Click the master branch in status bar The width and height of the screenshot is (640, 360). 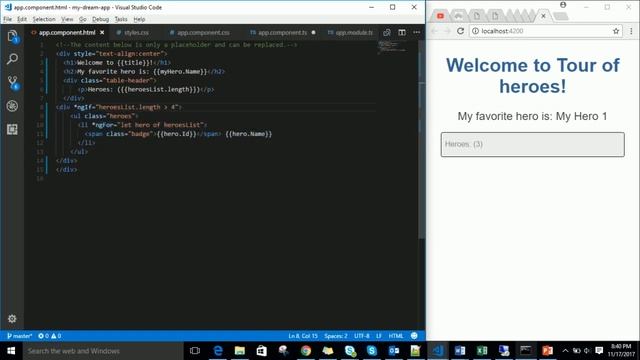click(x=19, y=336)
